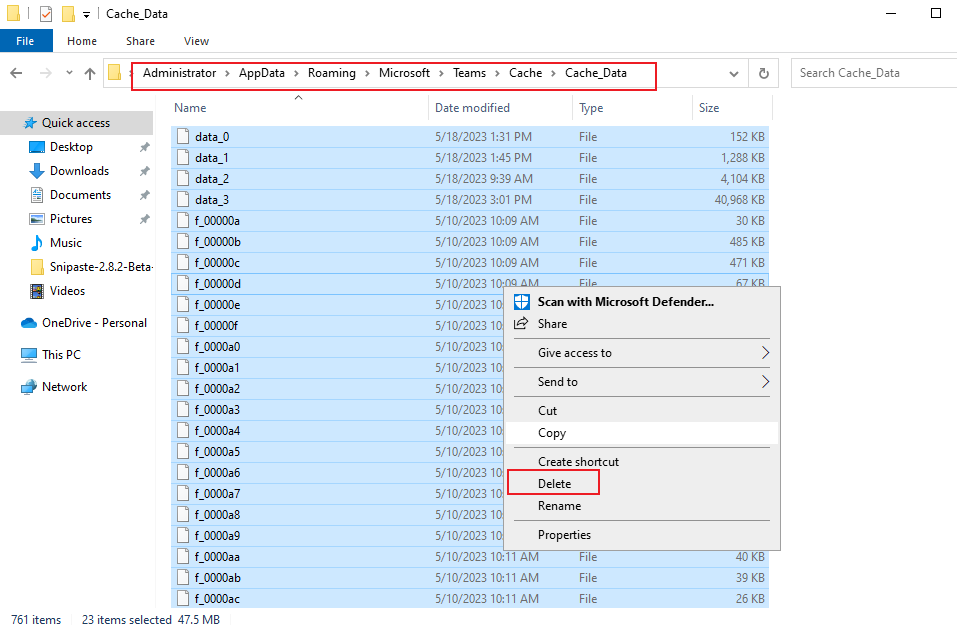This screenshot has width=957, height=627.
Task: Expand chevron after Teams in path
Action: pyautogui.click(x=497, y=74)
